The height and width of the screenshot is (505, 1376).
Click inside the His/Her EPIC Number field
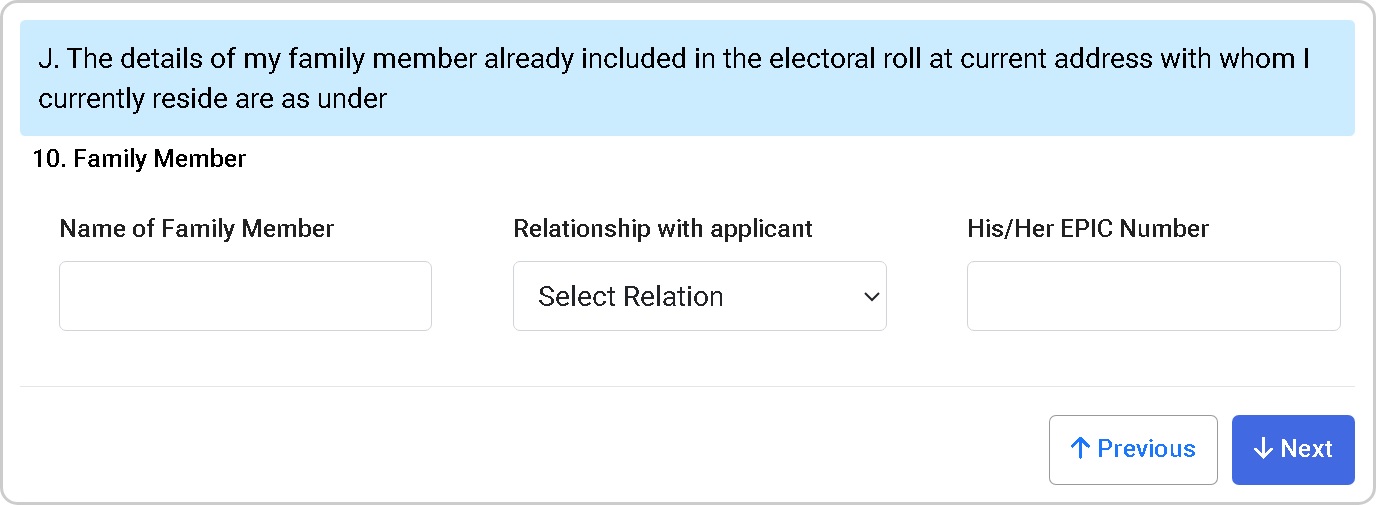[1153, 296]
